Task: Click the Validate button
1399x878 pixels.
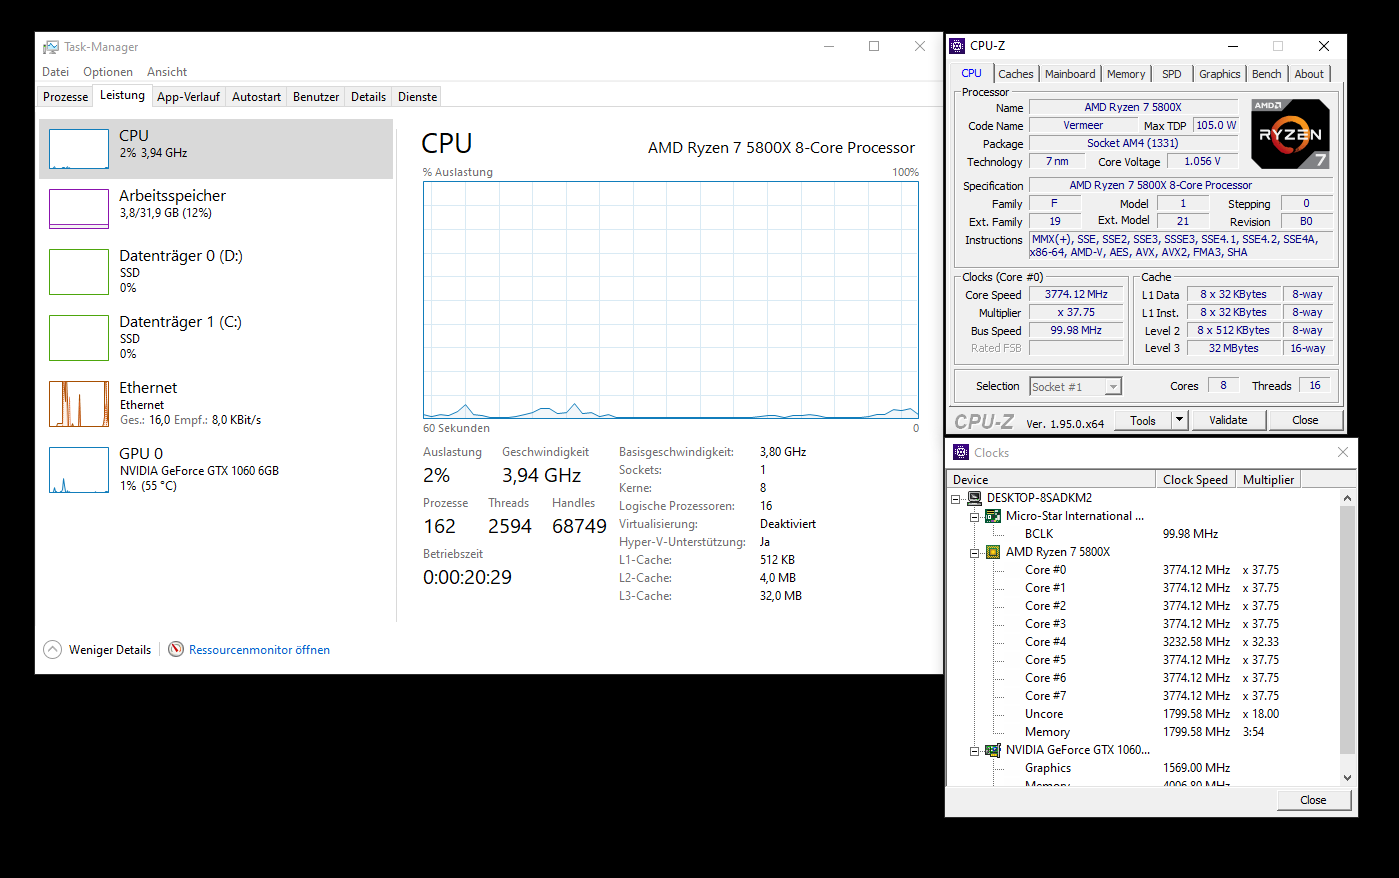Action: click(x=1228, y=421)
